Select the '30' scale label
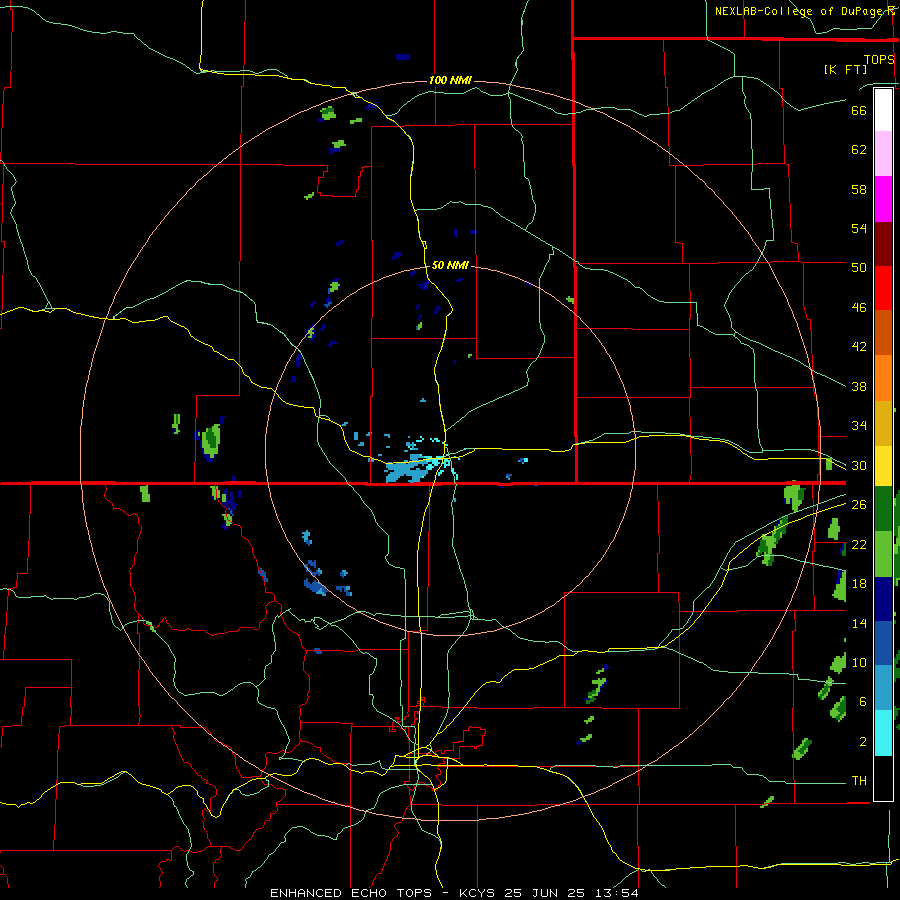The width and height of the screenshot is (900, 900). (x=859, y=465)
